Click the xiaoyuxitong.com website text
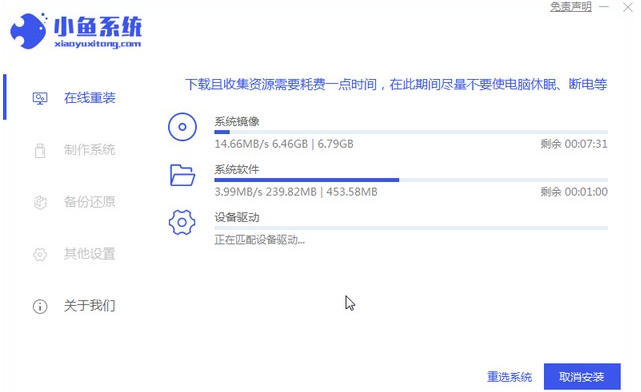The width and height of the screenshot is (641, 392). click(97, 44)
